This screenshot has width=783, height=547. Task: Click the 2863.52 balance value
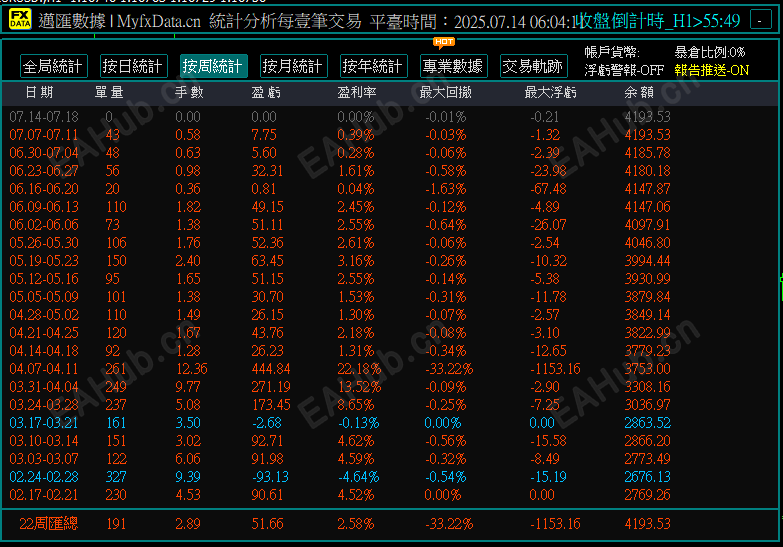click(647, 423)
